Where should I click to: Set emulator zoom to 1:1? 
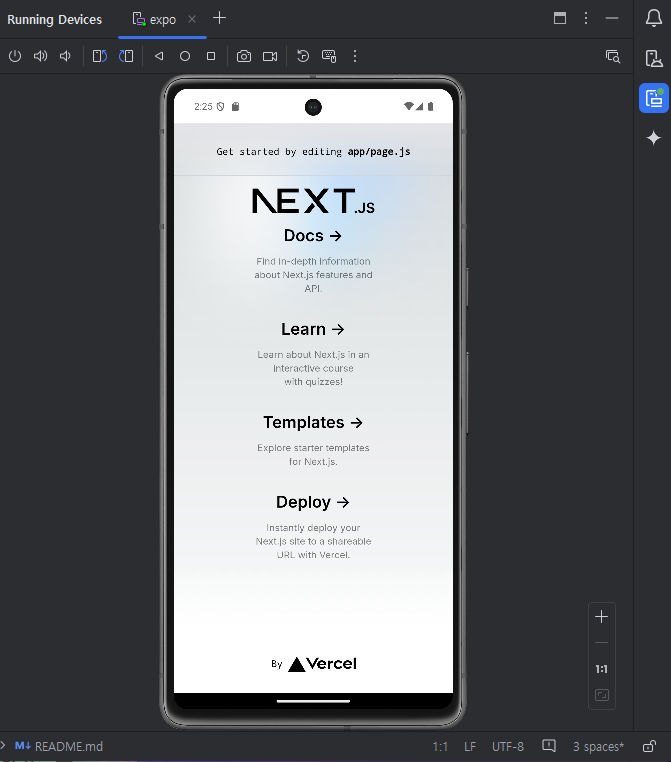(x=602, y=669)
